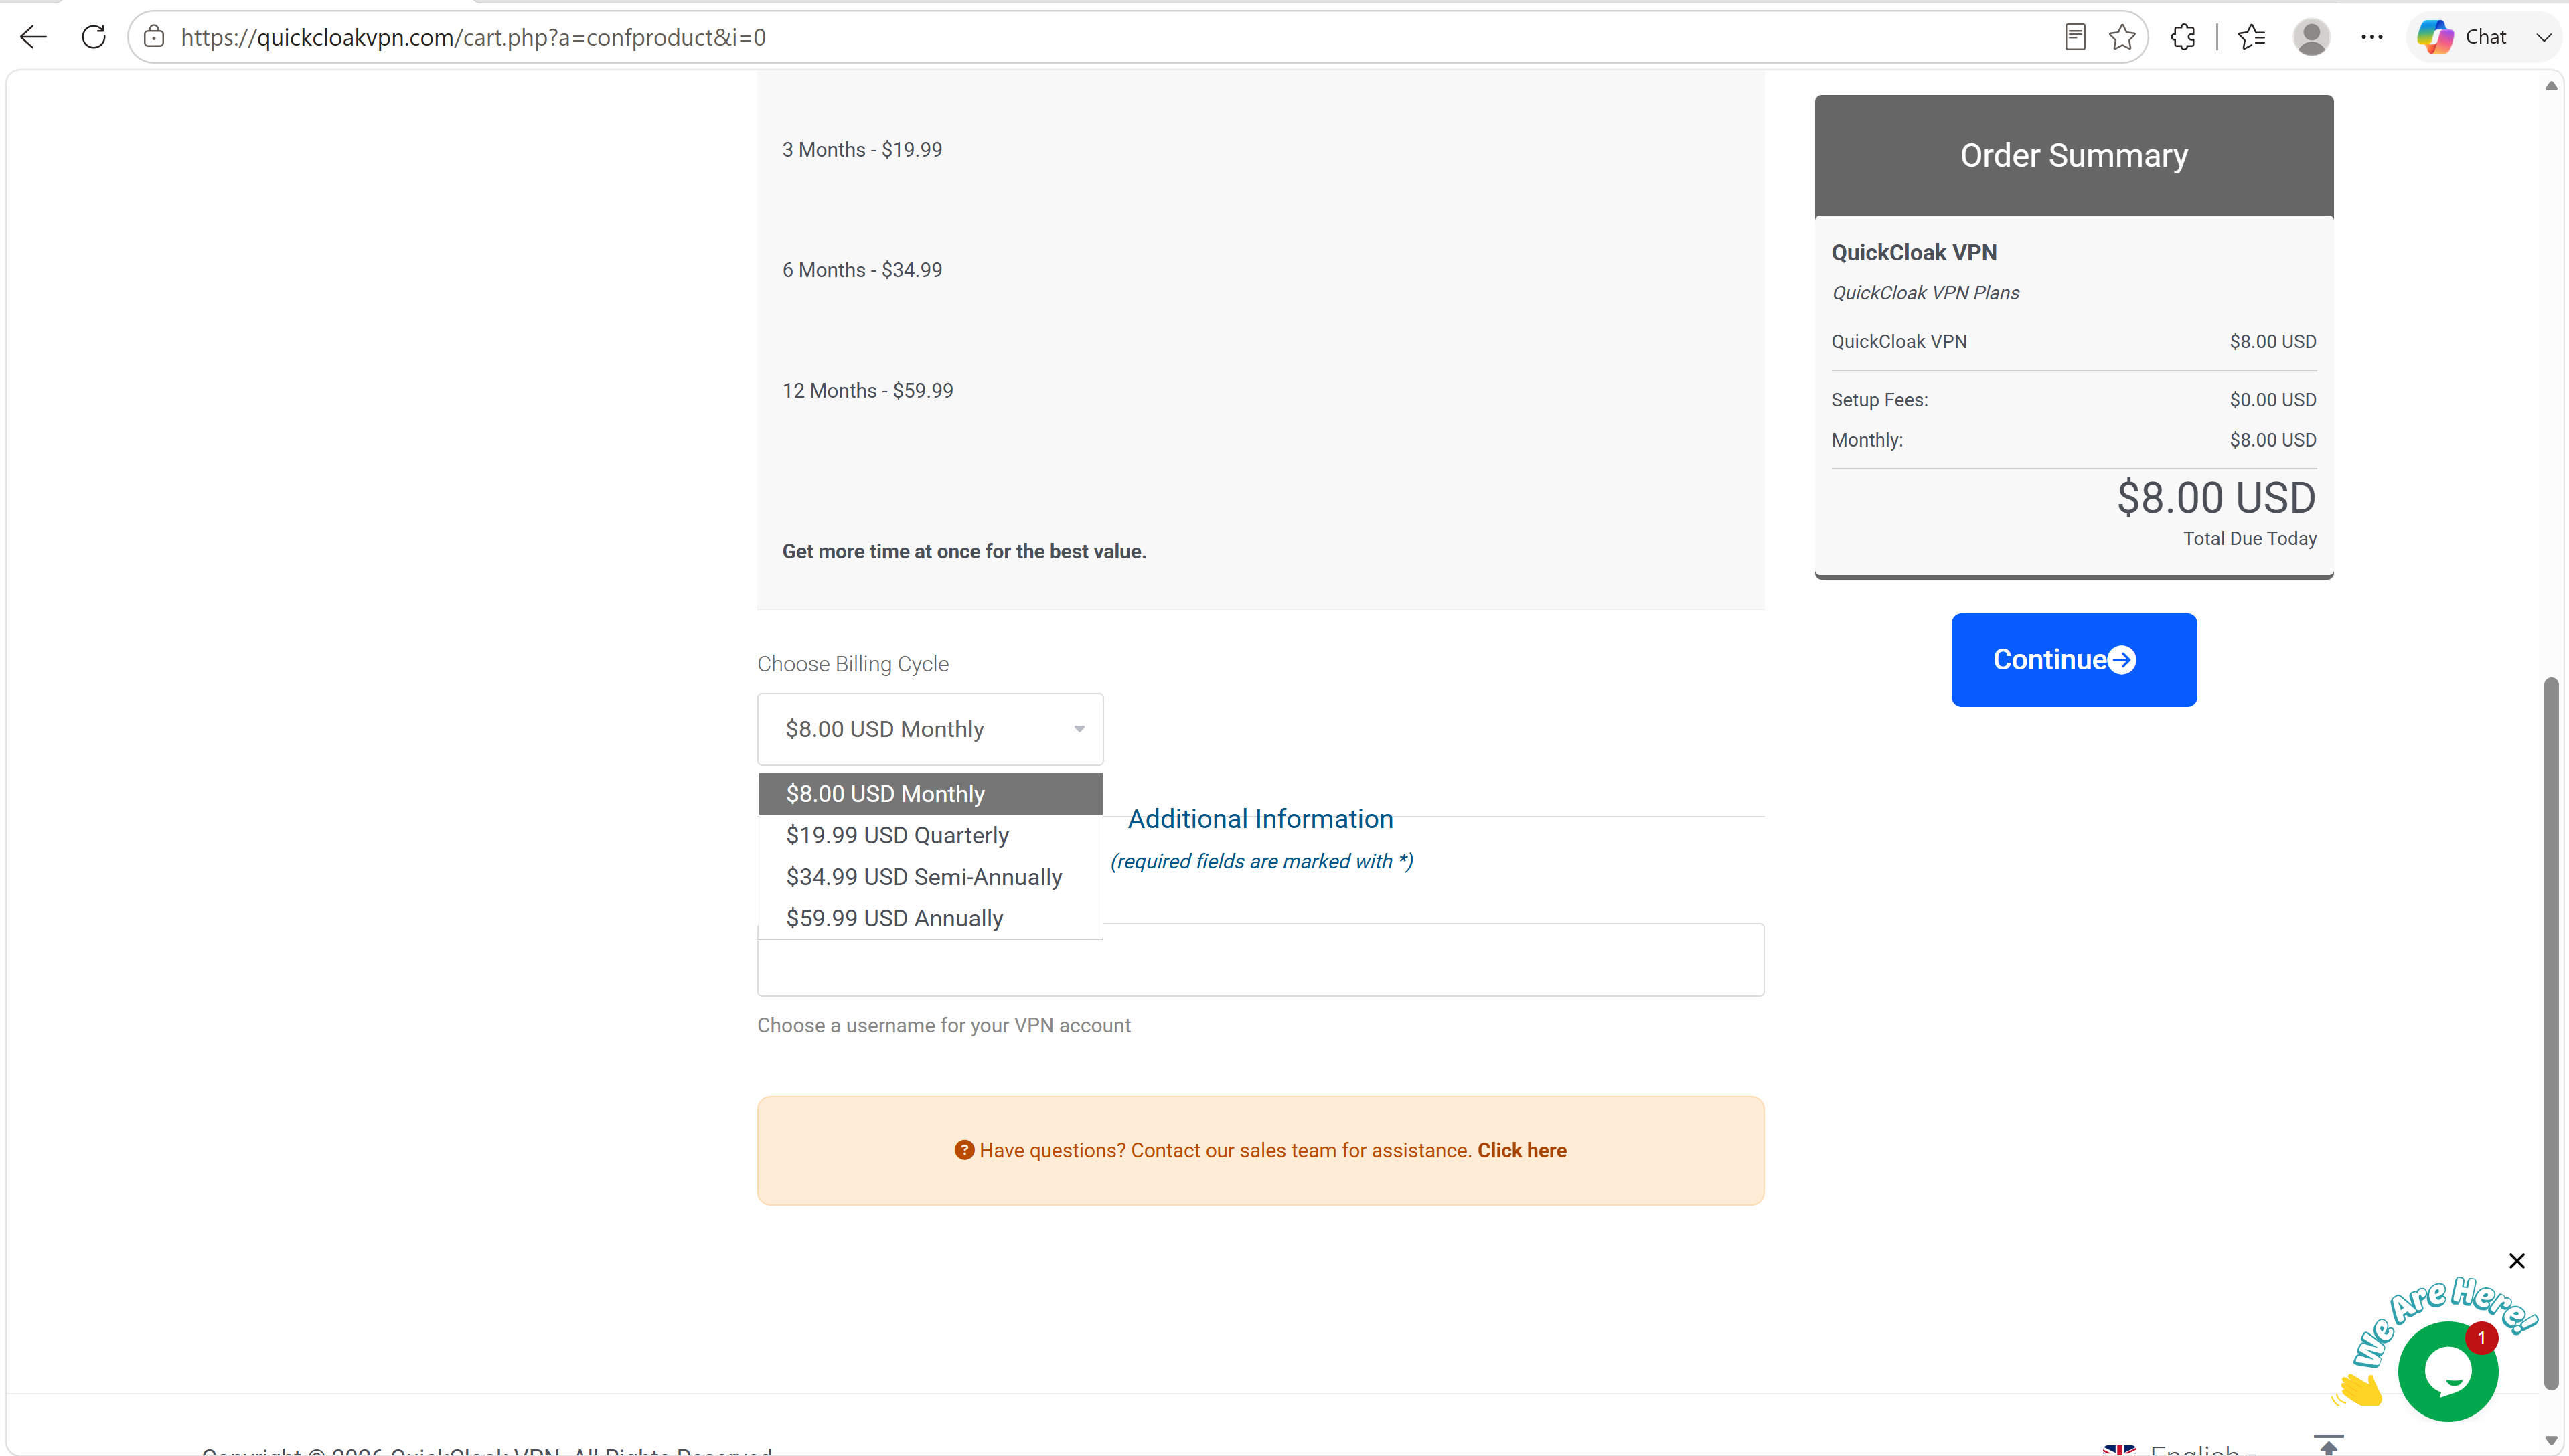Open the Choose Billing Cycle dropdown
Image resolution: width=2569 pixels, height=1456 pixels.
pos(930,729)
